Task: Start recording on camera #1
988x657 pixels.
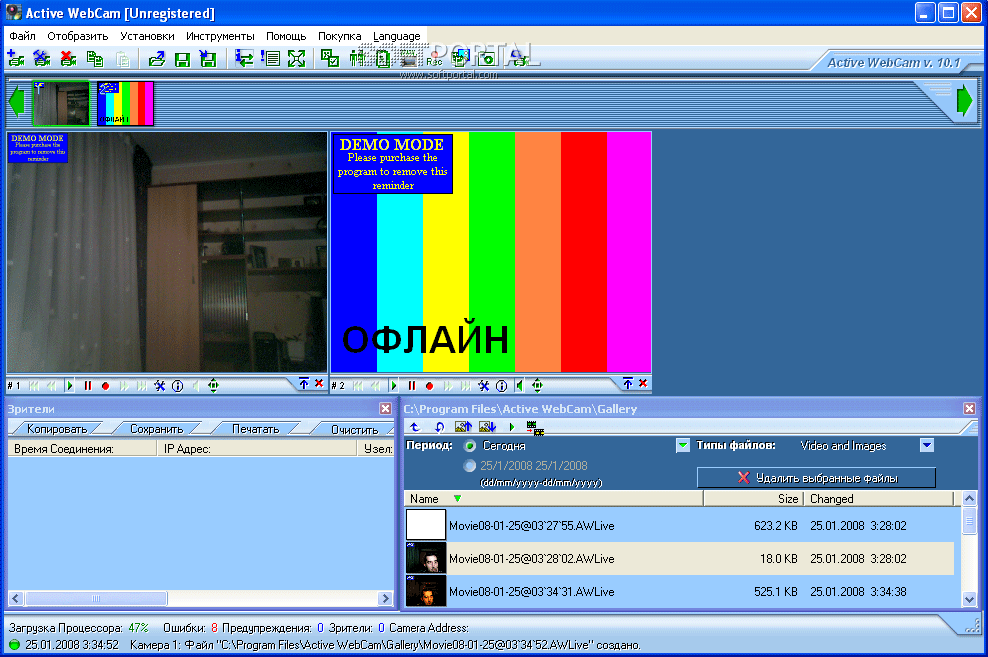Action: [x=105, y=386]
